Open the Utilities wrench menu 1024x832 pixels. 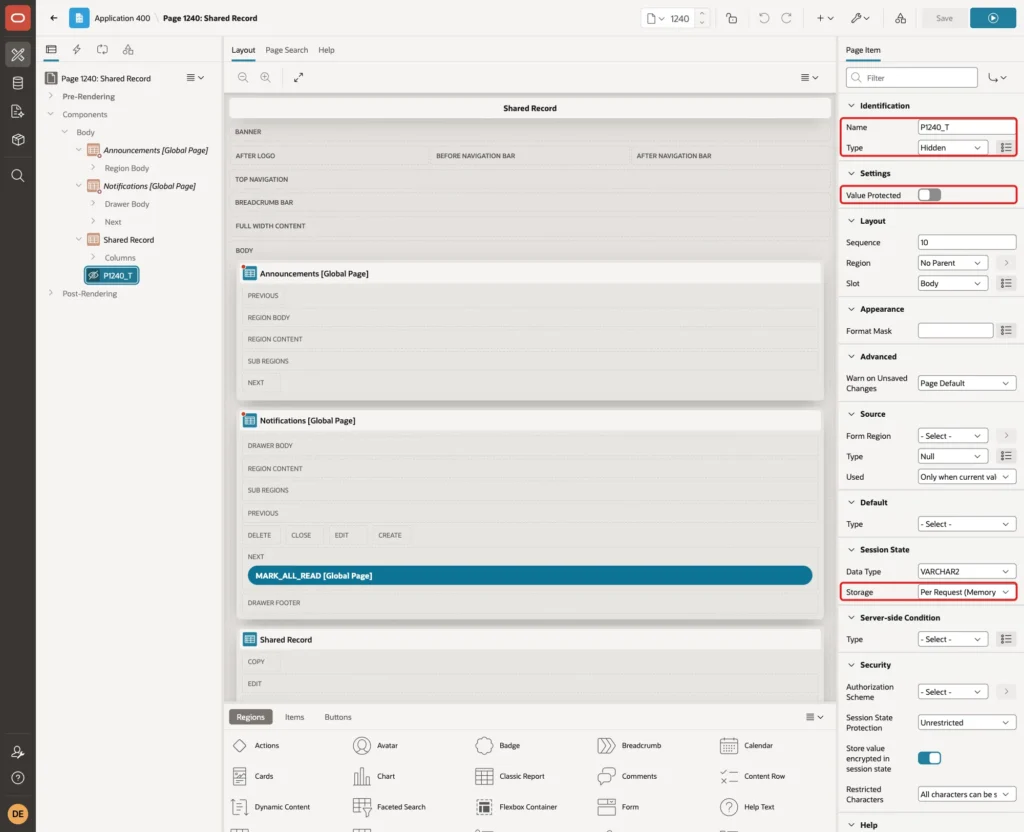click(x=859, y=18)
